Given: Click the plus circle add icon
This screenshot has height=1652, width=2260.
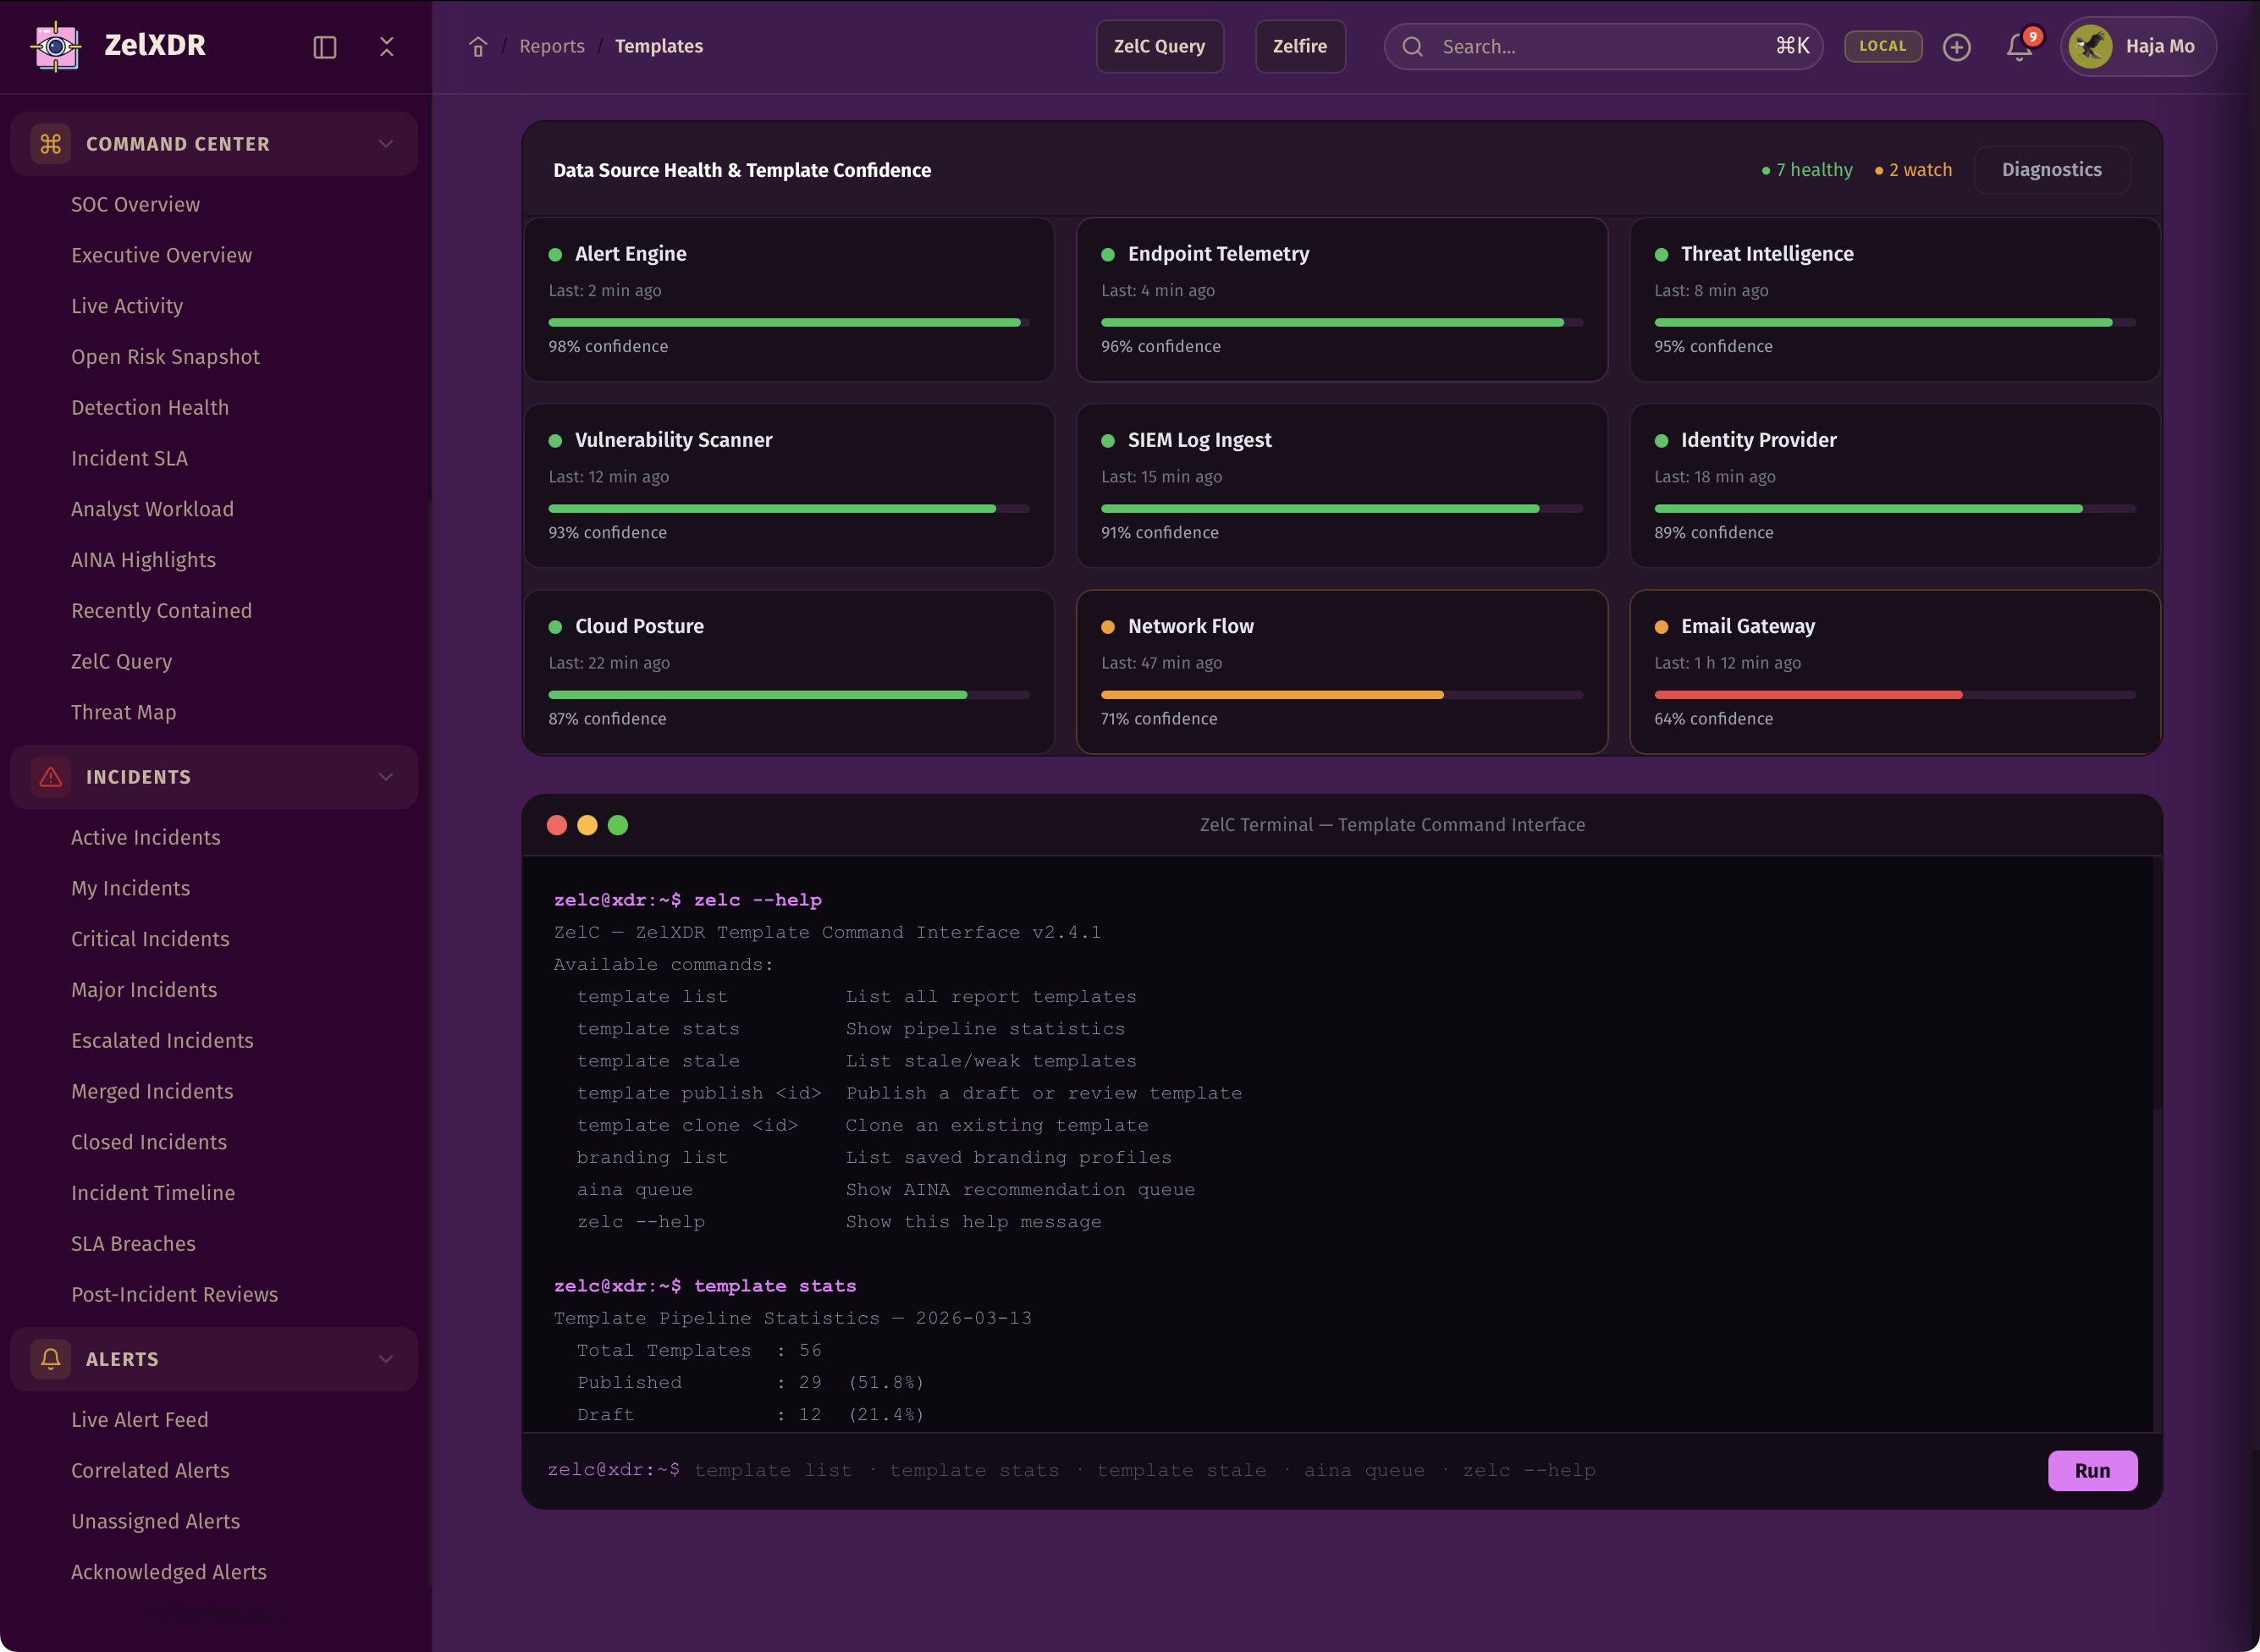Looking at the screenshot, I should 1957,47.
